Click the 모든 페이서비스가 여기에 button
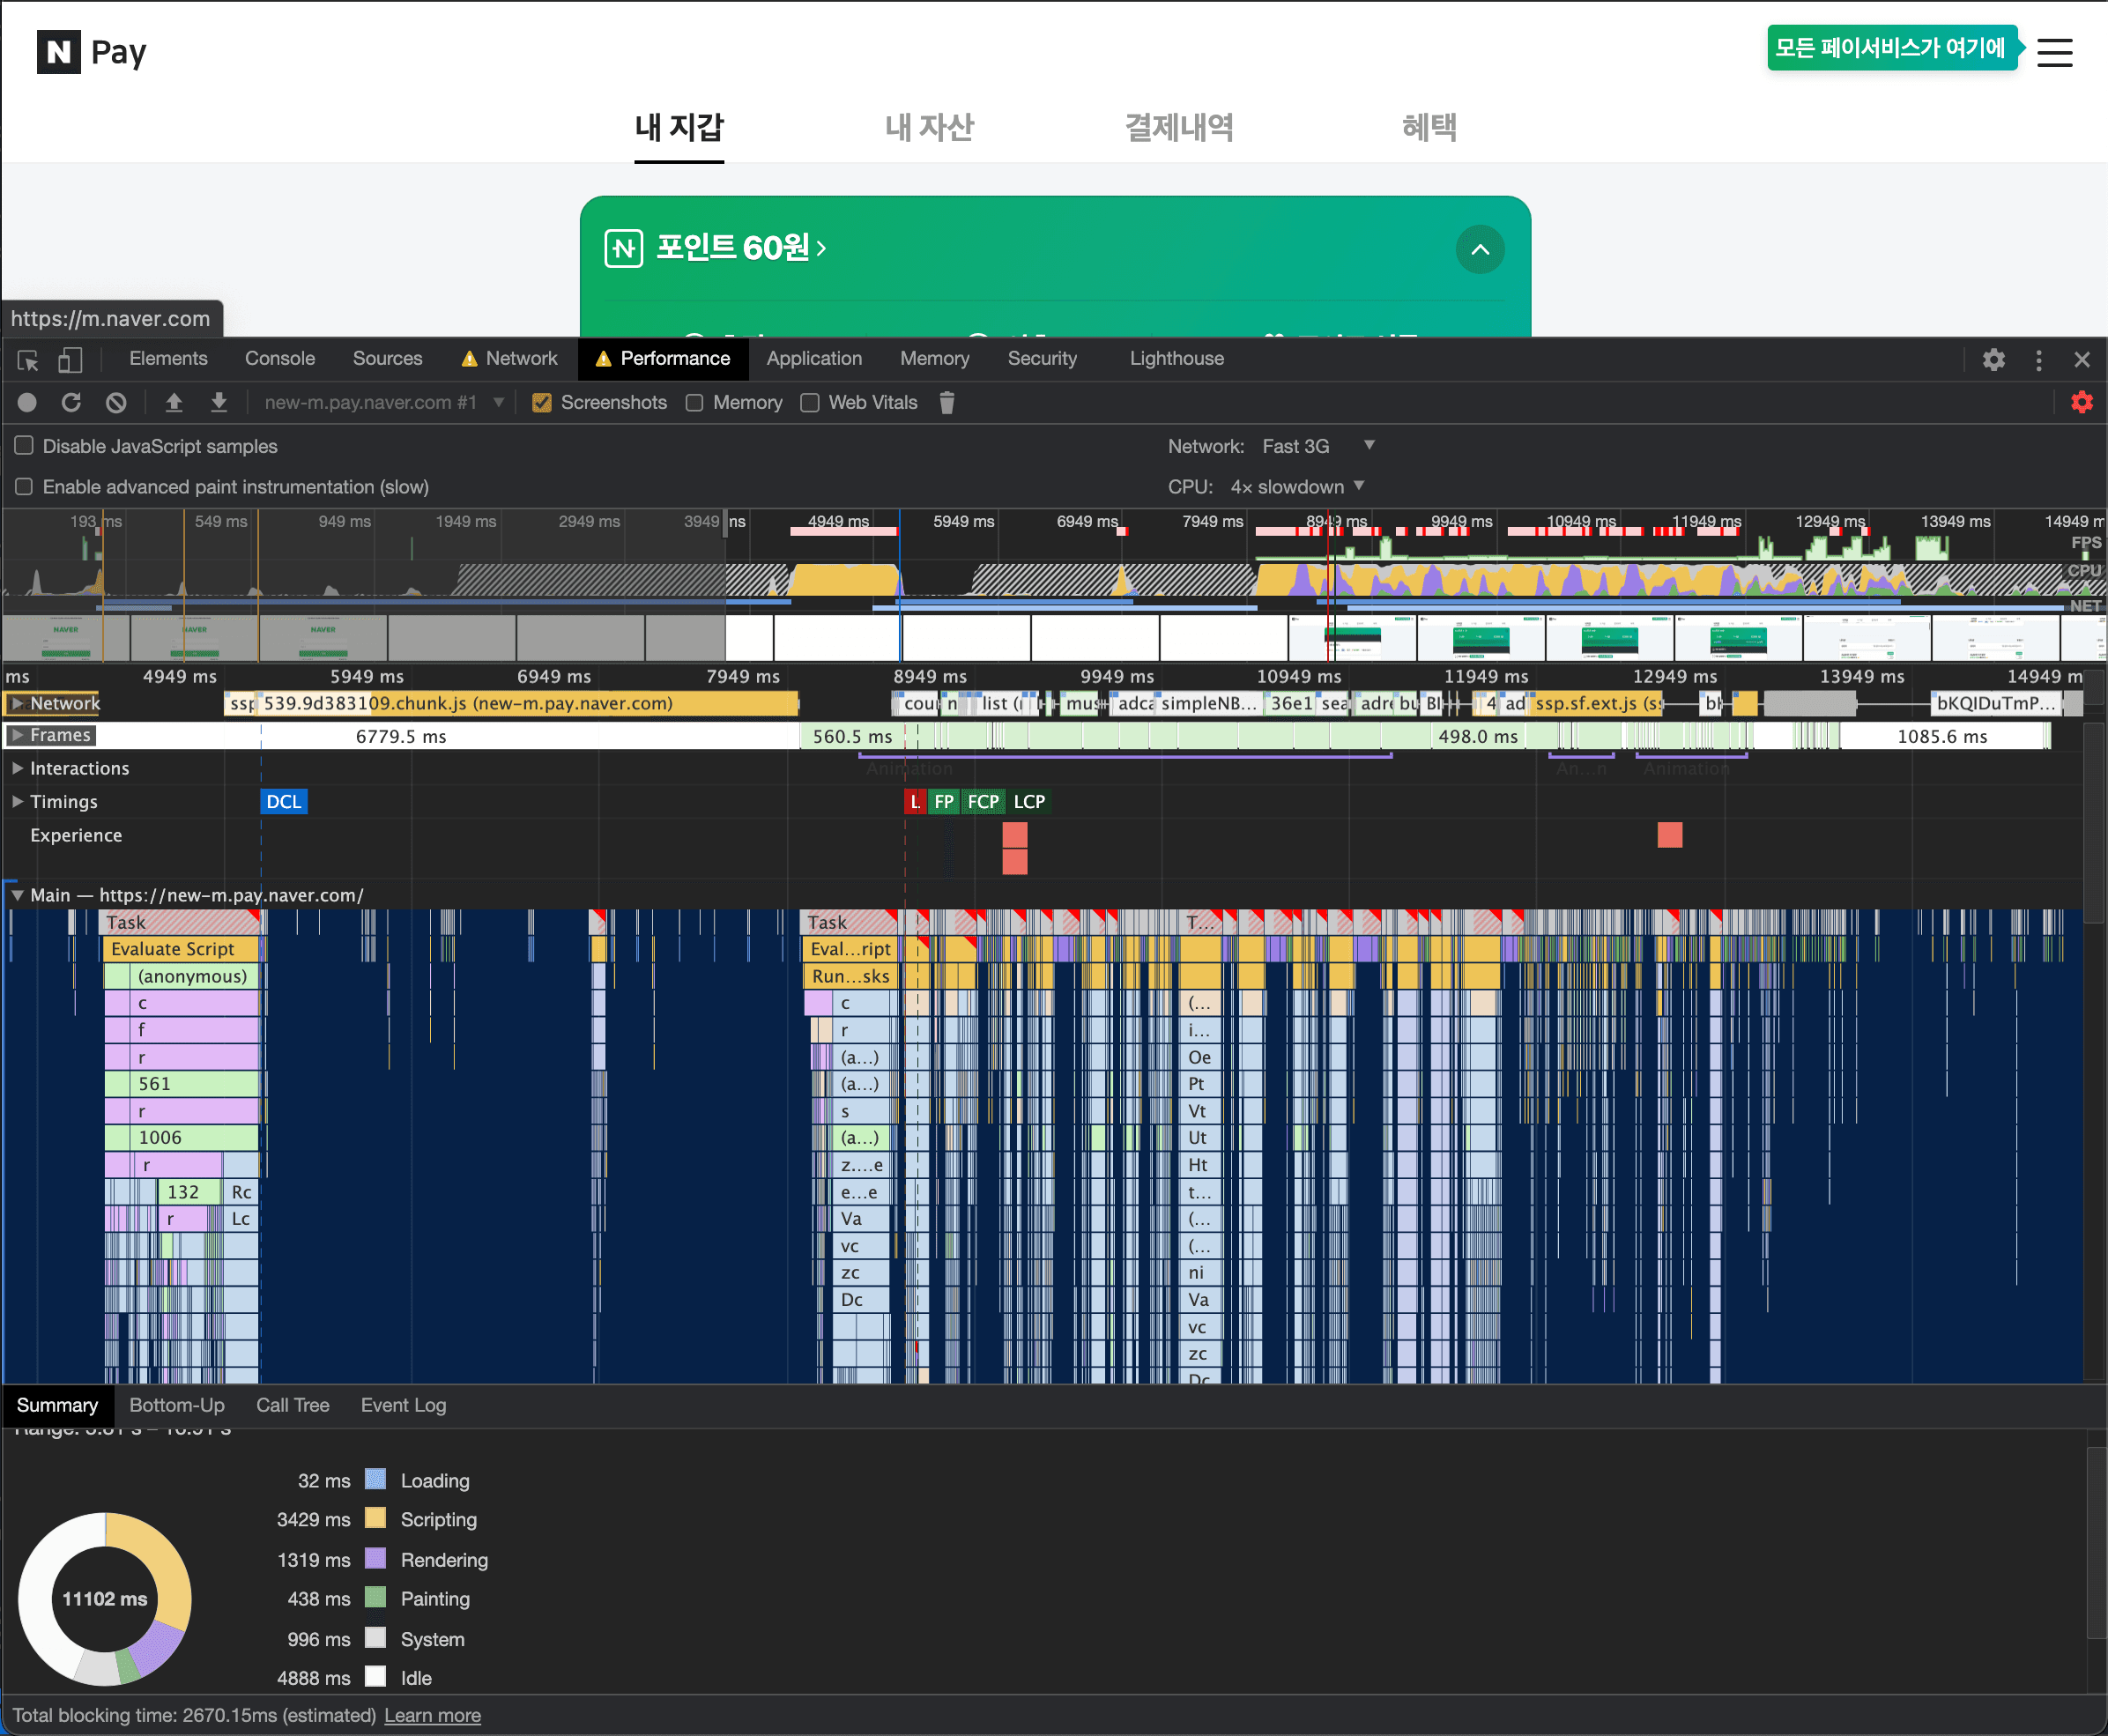 (1891, 47)
